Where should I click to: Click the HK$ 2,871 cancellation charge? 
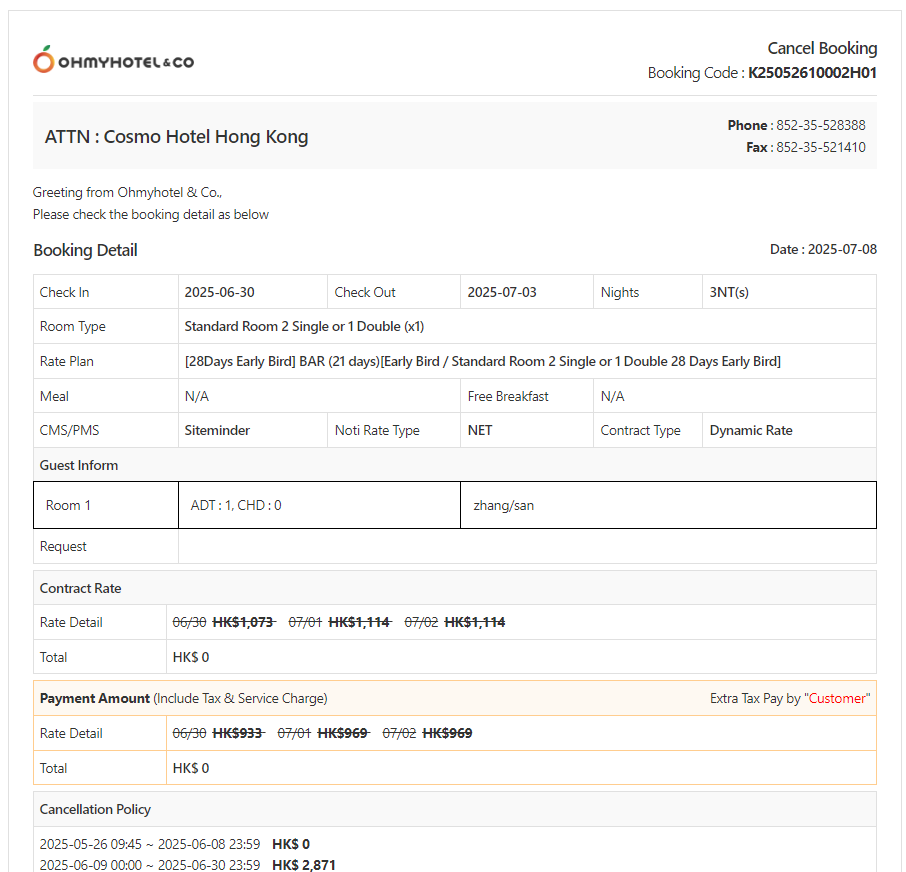[303, 865]
